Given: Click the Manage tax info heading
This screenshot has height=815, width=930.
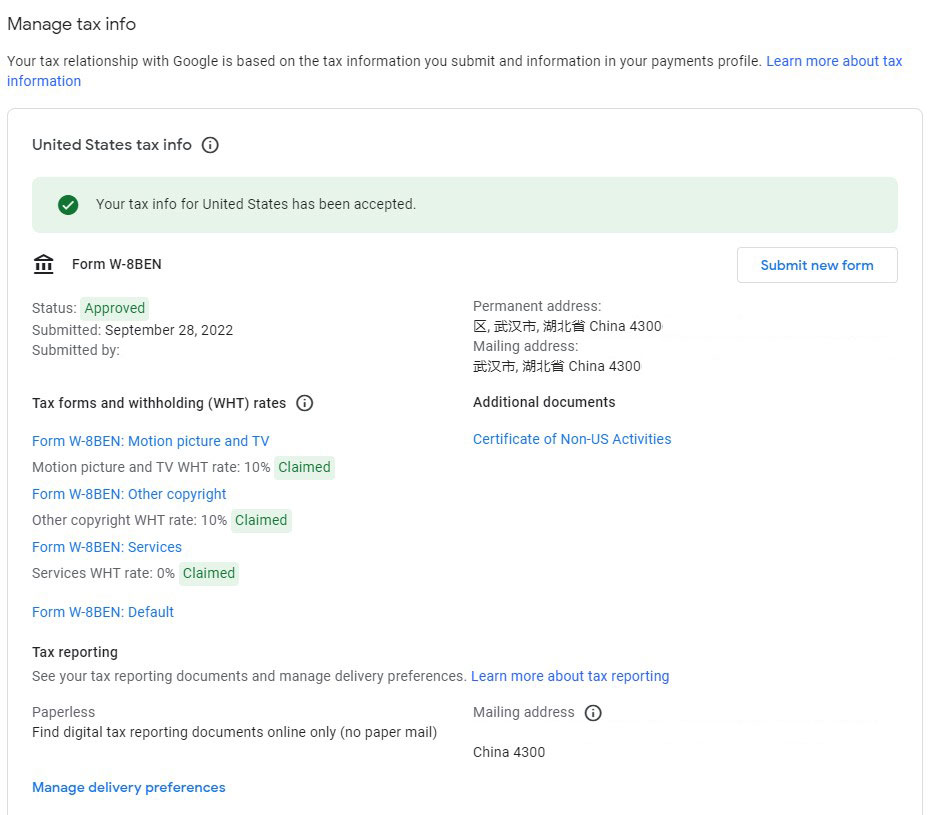Looking at the screenshot, I should 71,24.
